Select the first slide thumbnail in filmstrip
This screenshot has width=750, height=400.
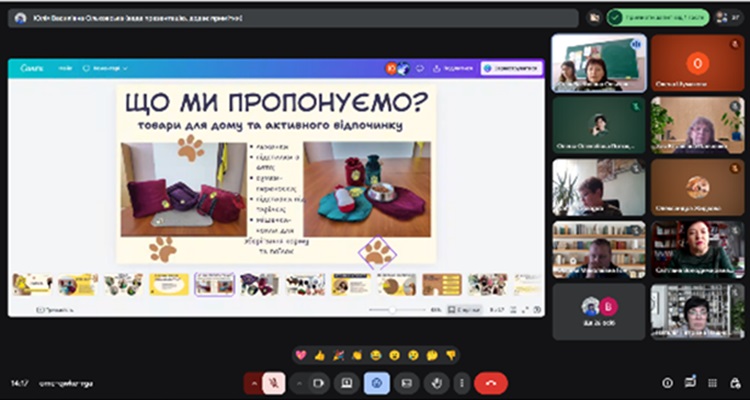tap(32, 284)
